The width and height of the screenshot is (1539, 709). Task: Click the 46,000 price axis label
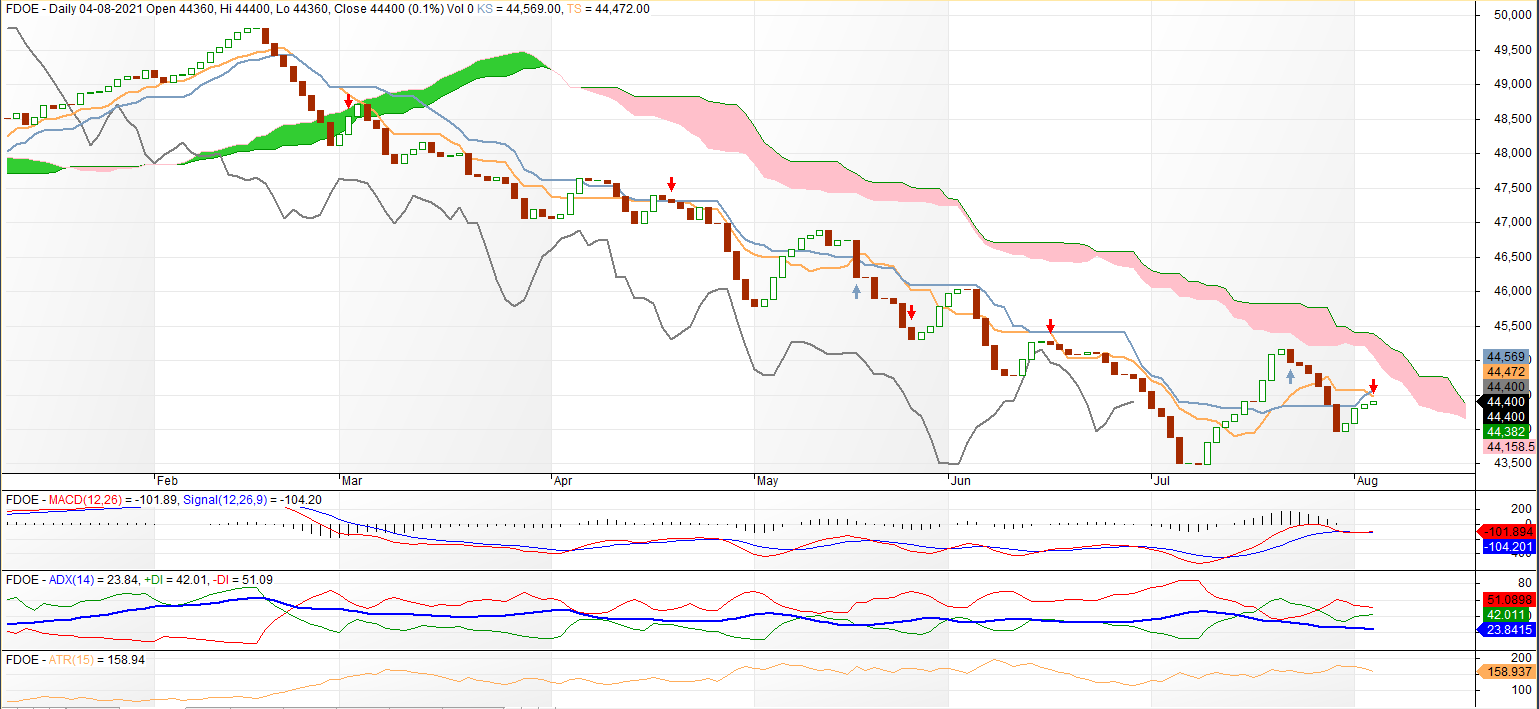click(x=1512, y=291)
